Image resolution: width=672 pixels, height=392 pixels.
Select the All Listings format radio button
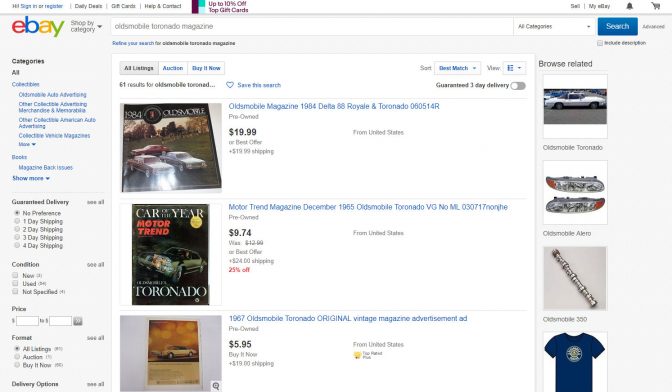17,349
